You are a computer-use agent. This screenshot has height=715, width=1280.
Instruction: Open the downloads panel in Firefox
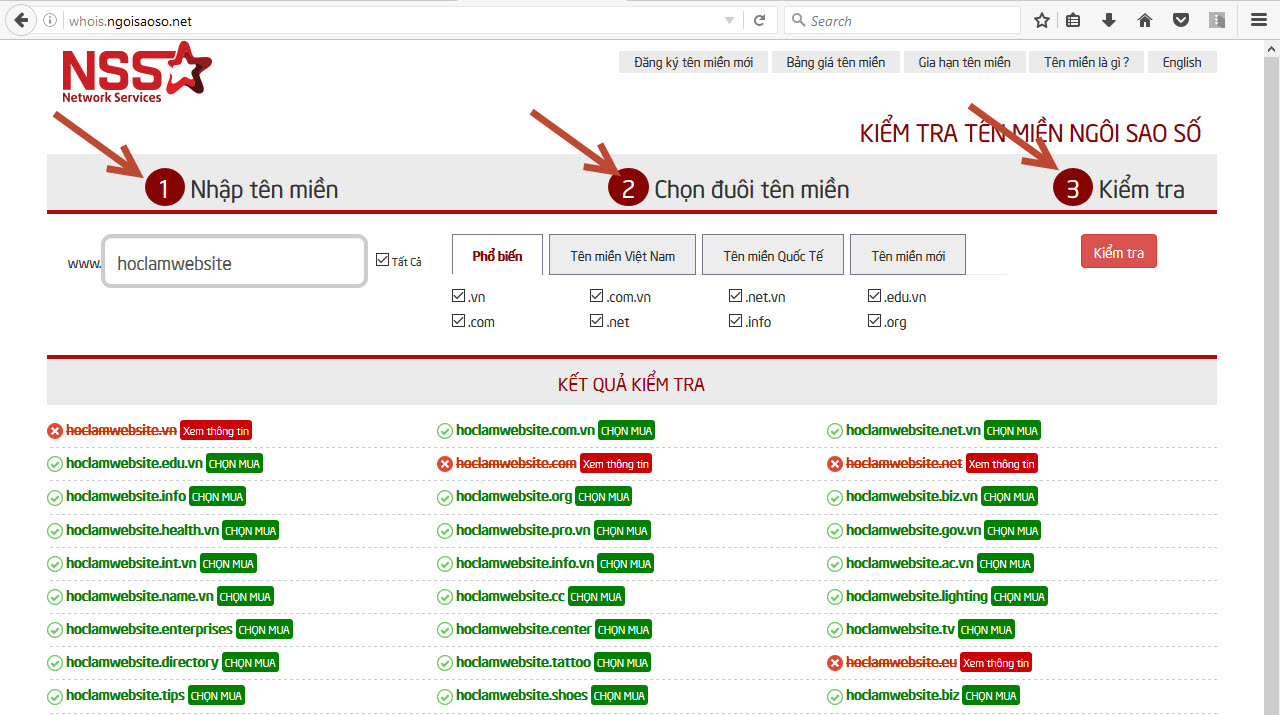pyautogui.click(x=1109, y=20)
